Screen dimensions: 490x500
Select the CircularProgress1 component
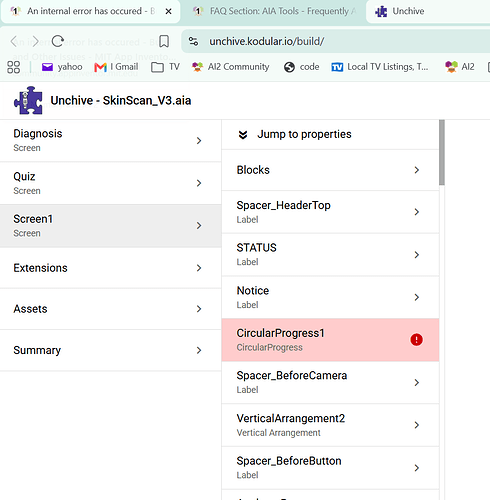pos(330,340)
